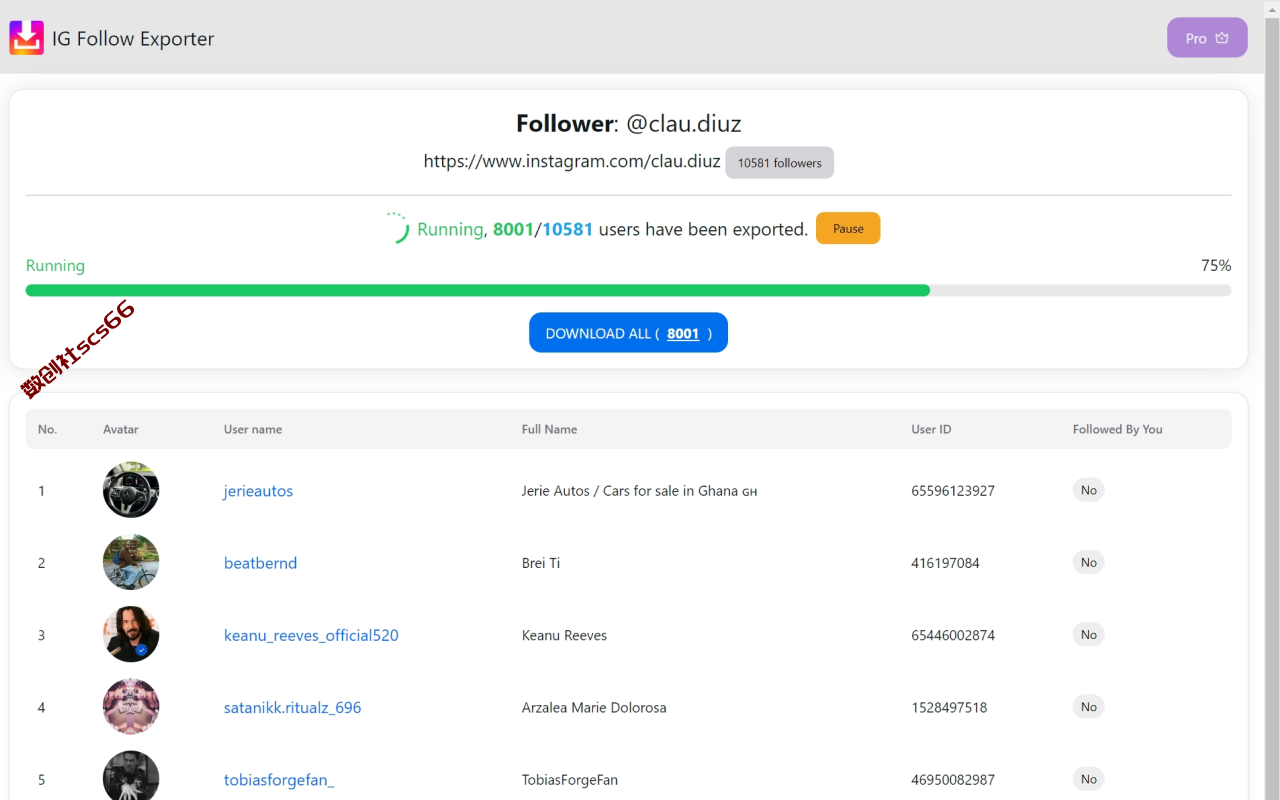This screenshot has height=800, width=1280.
Task: Click the crown icon in Pro button
Action: pos(1222,38)
